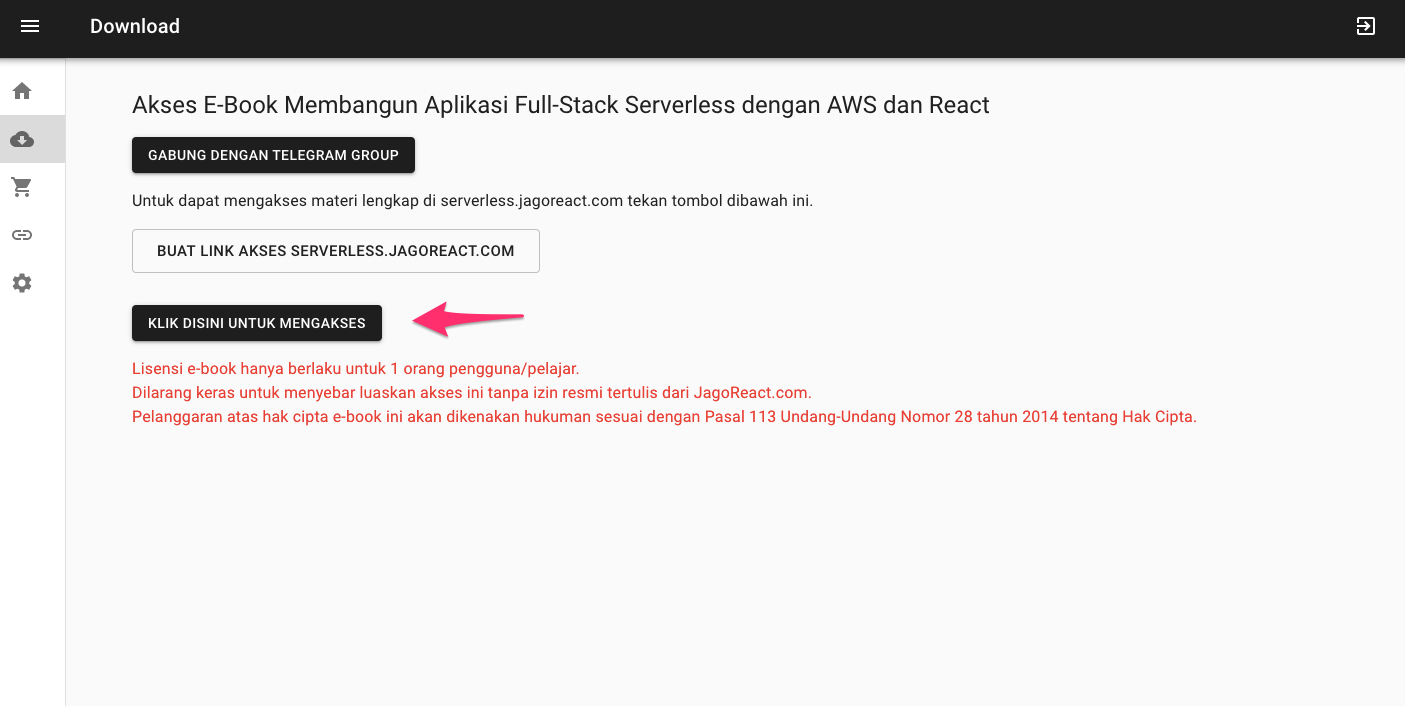Open the link icon in the sidebar
Image resolution: width=1405 pixels, height=706 pixels.
coord(22,235)
